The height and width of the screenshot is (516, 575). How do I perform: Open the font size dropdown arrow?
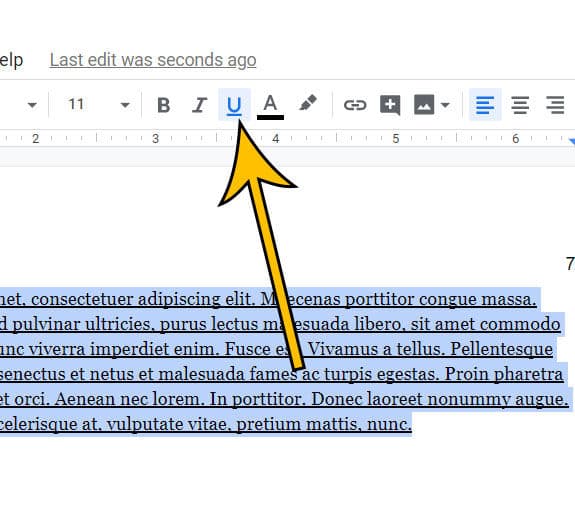[125, 105]
